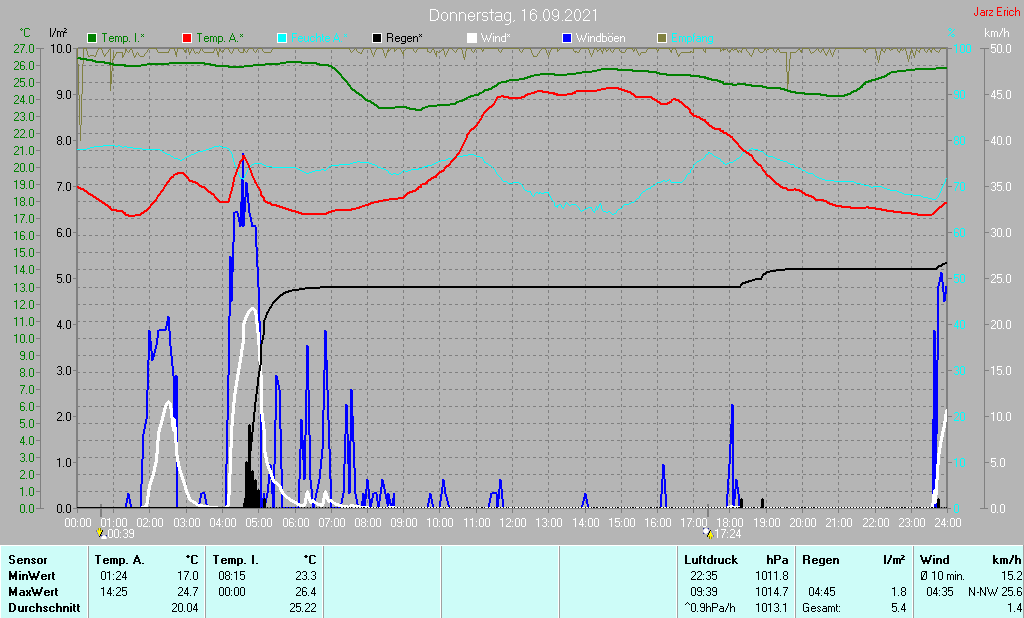
Task: Click the blue Windböen legend swatch
Action: tap(567, 38)
